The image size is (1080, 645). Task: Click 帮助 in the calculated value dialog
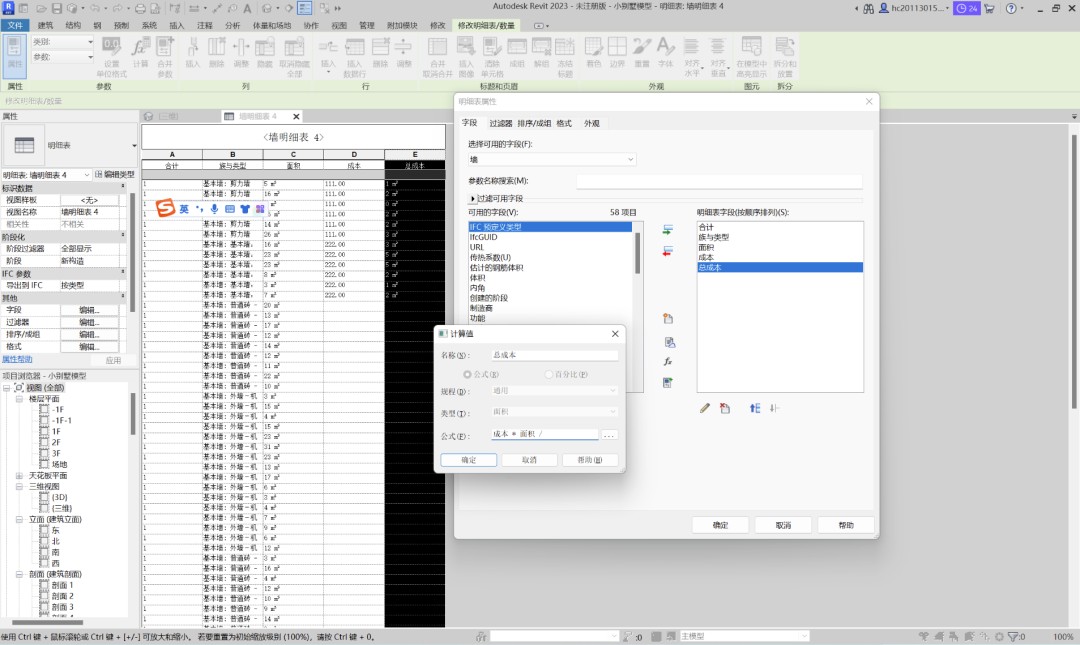pos(590,460)
